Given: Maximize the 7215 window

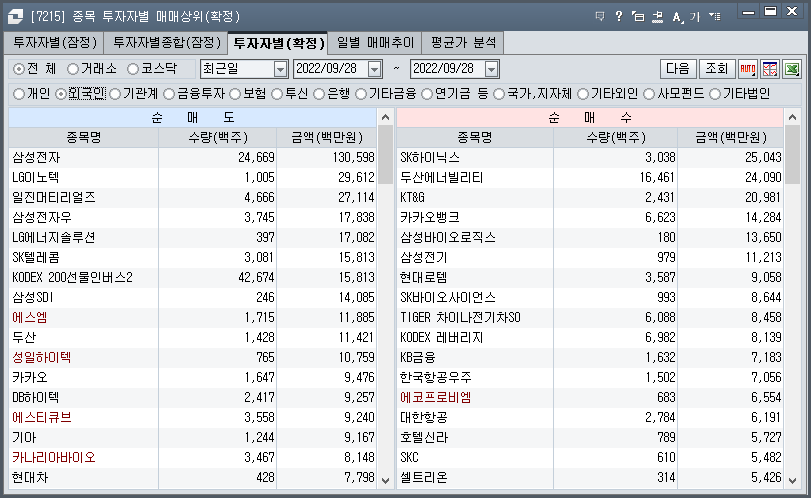Looking at the screenshot, I should [x=771, y=11].
